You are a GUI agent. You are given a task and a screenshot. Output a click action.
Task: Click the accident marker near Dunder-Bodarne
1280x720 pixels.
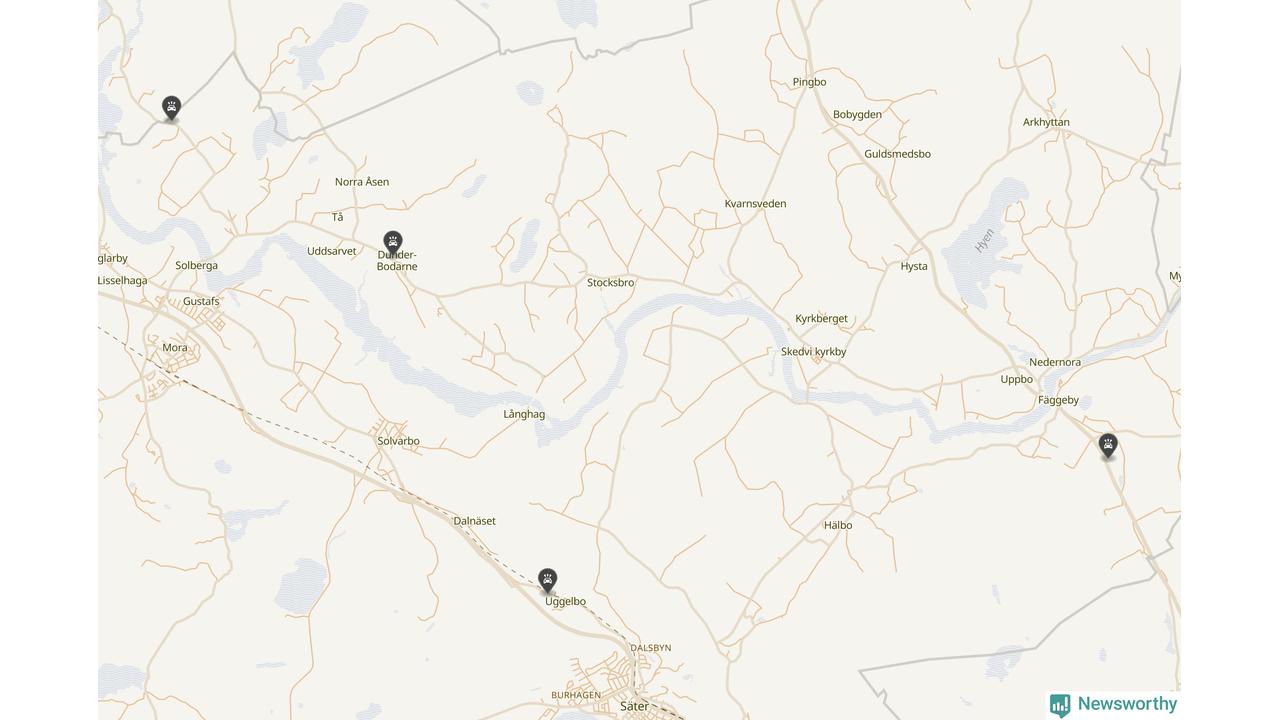pos(393,243)
